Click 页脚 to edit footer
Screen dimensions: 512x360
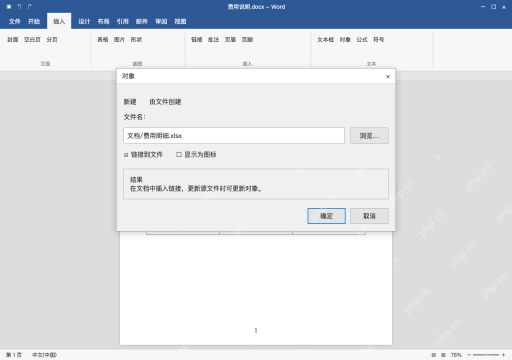[x=247, y=39]
